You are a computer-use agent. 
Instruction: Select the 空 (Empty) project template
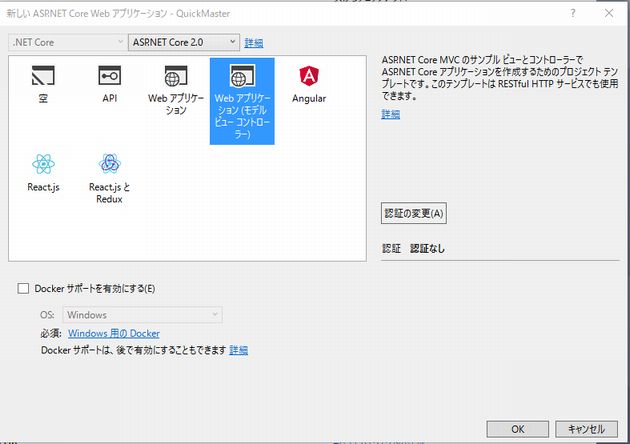point(43,84)
